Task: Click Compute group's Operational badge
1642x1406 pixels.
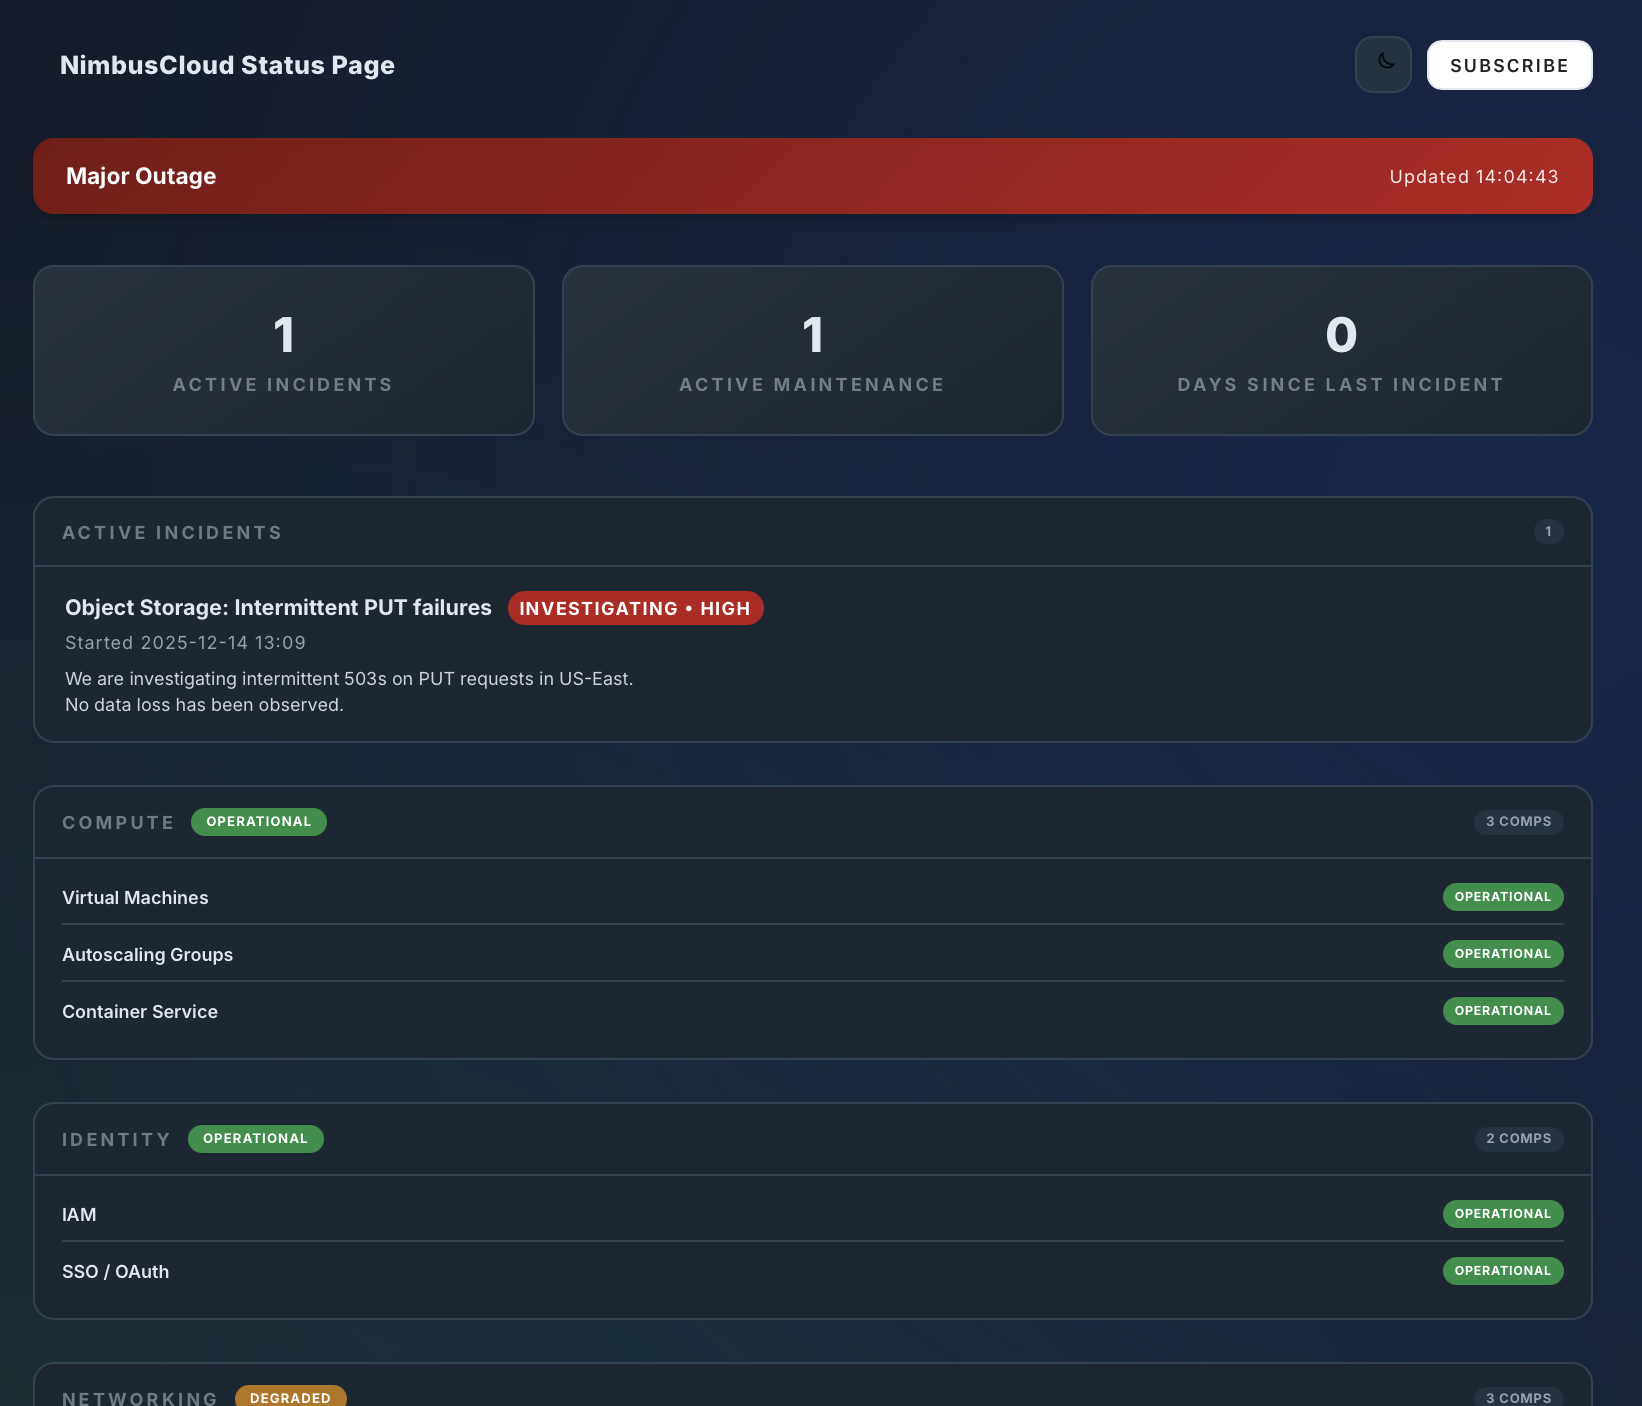Action: (x=259, y=822)
